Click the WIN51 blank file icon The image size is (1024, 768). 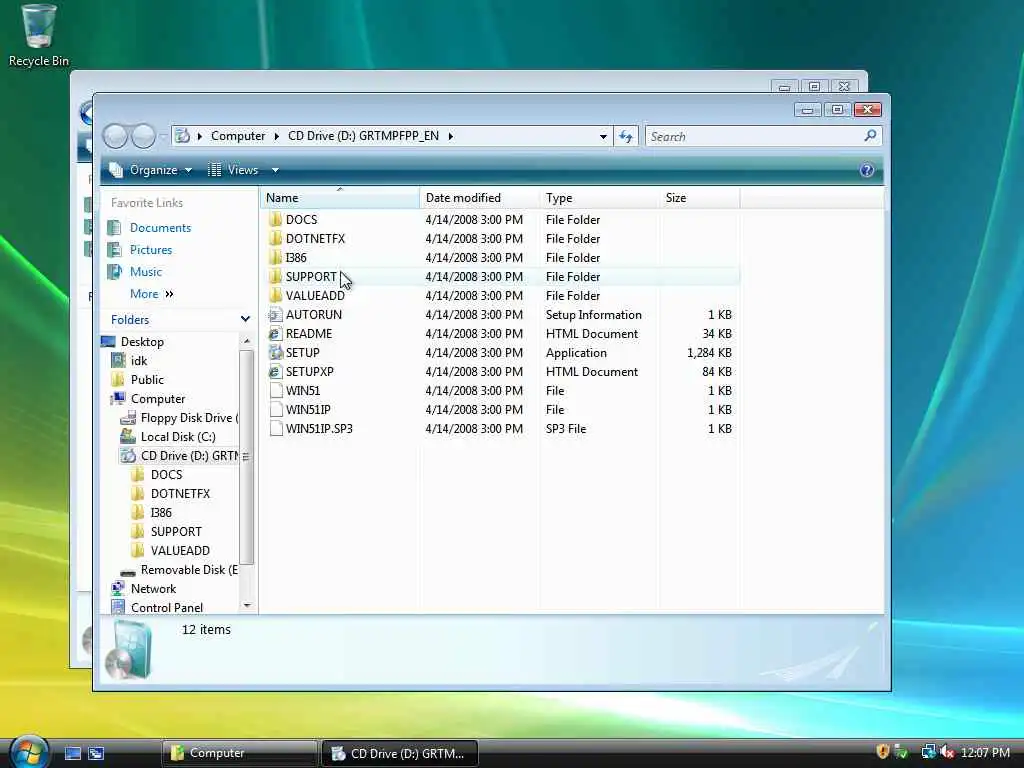[x=276, y=390]
